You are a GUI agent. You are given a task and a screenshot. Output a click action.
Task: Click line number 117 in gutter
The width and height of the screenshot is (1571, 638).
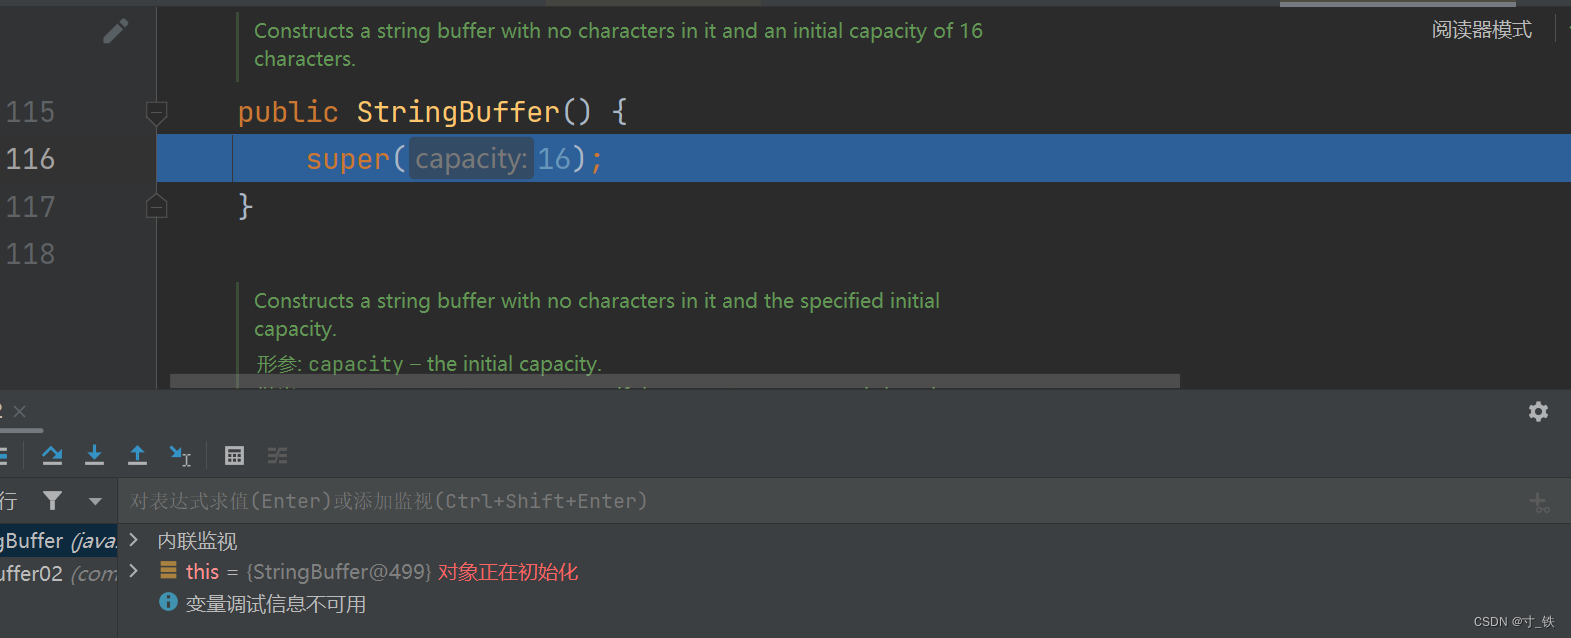click(31, 207)
